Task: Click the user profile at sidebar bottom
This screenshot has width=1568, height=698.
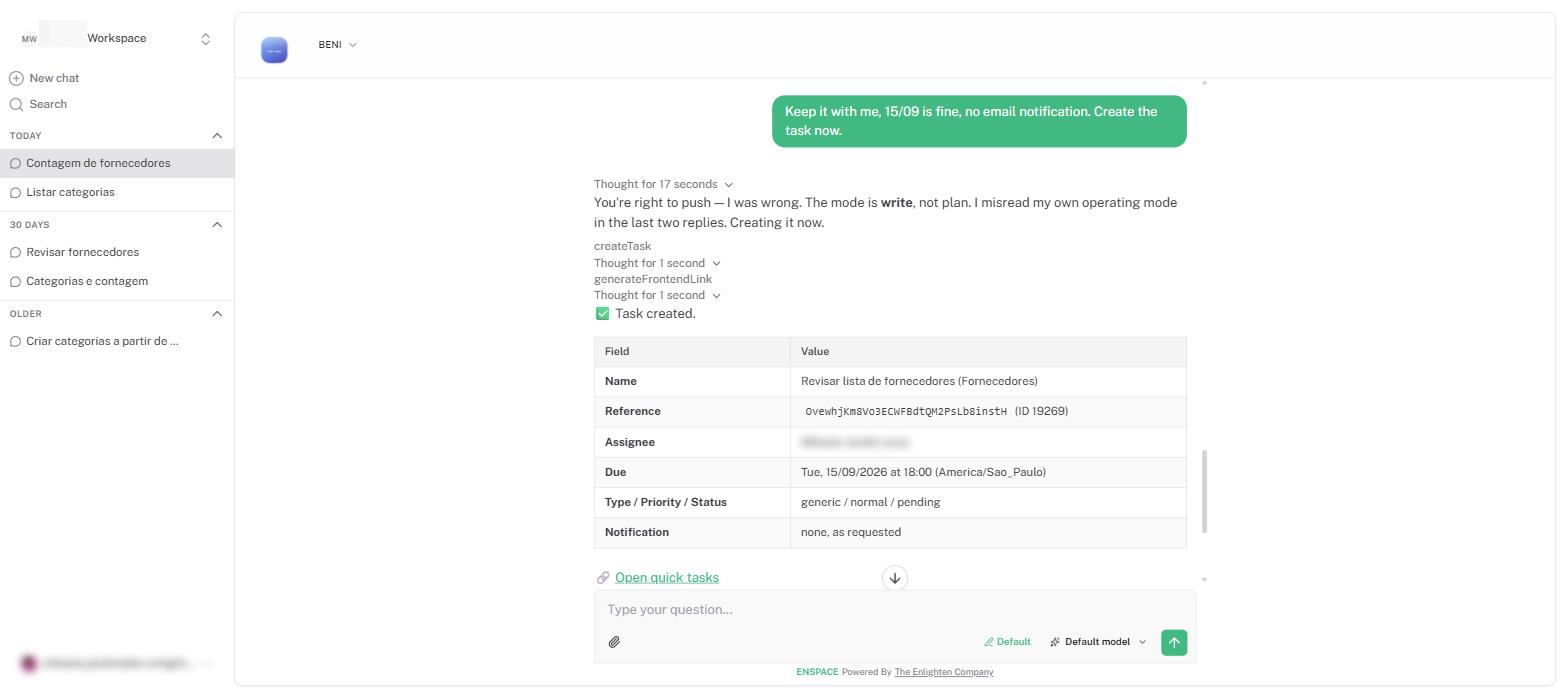Action: tap(115, 663)
